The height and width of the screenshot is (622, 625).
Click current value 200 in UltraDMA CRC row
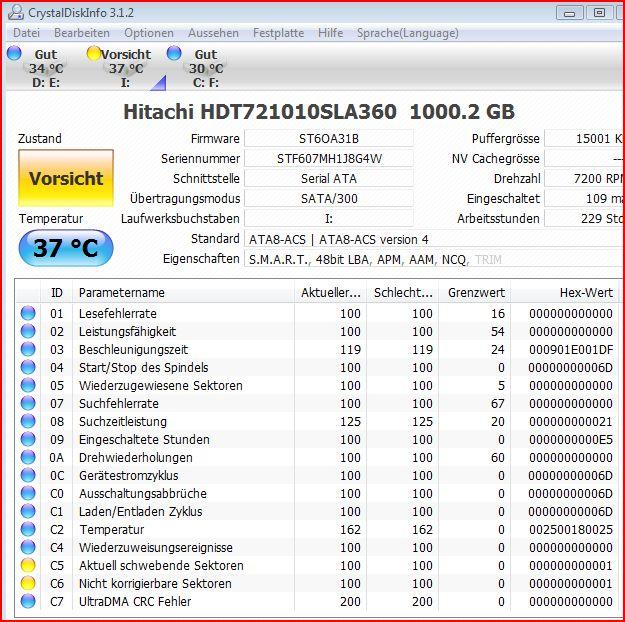(350, 602)
